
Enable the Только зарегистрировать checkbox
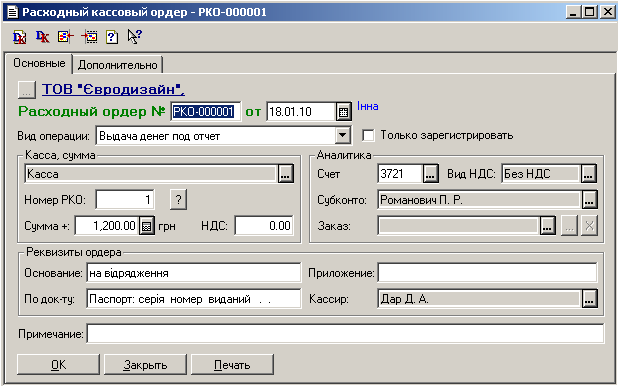(x=369, y=135)
